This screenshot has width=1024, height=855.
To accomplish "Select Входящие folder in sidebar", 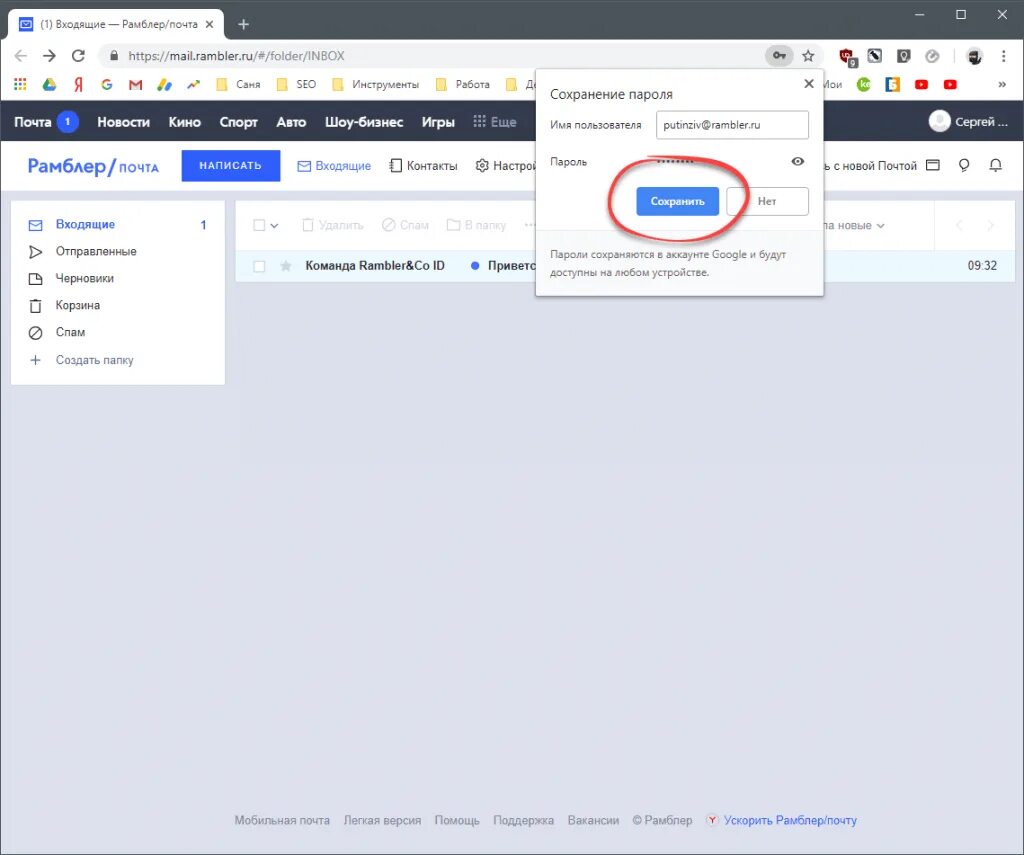I will [118, 225].
